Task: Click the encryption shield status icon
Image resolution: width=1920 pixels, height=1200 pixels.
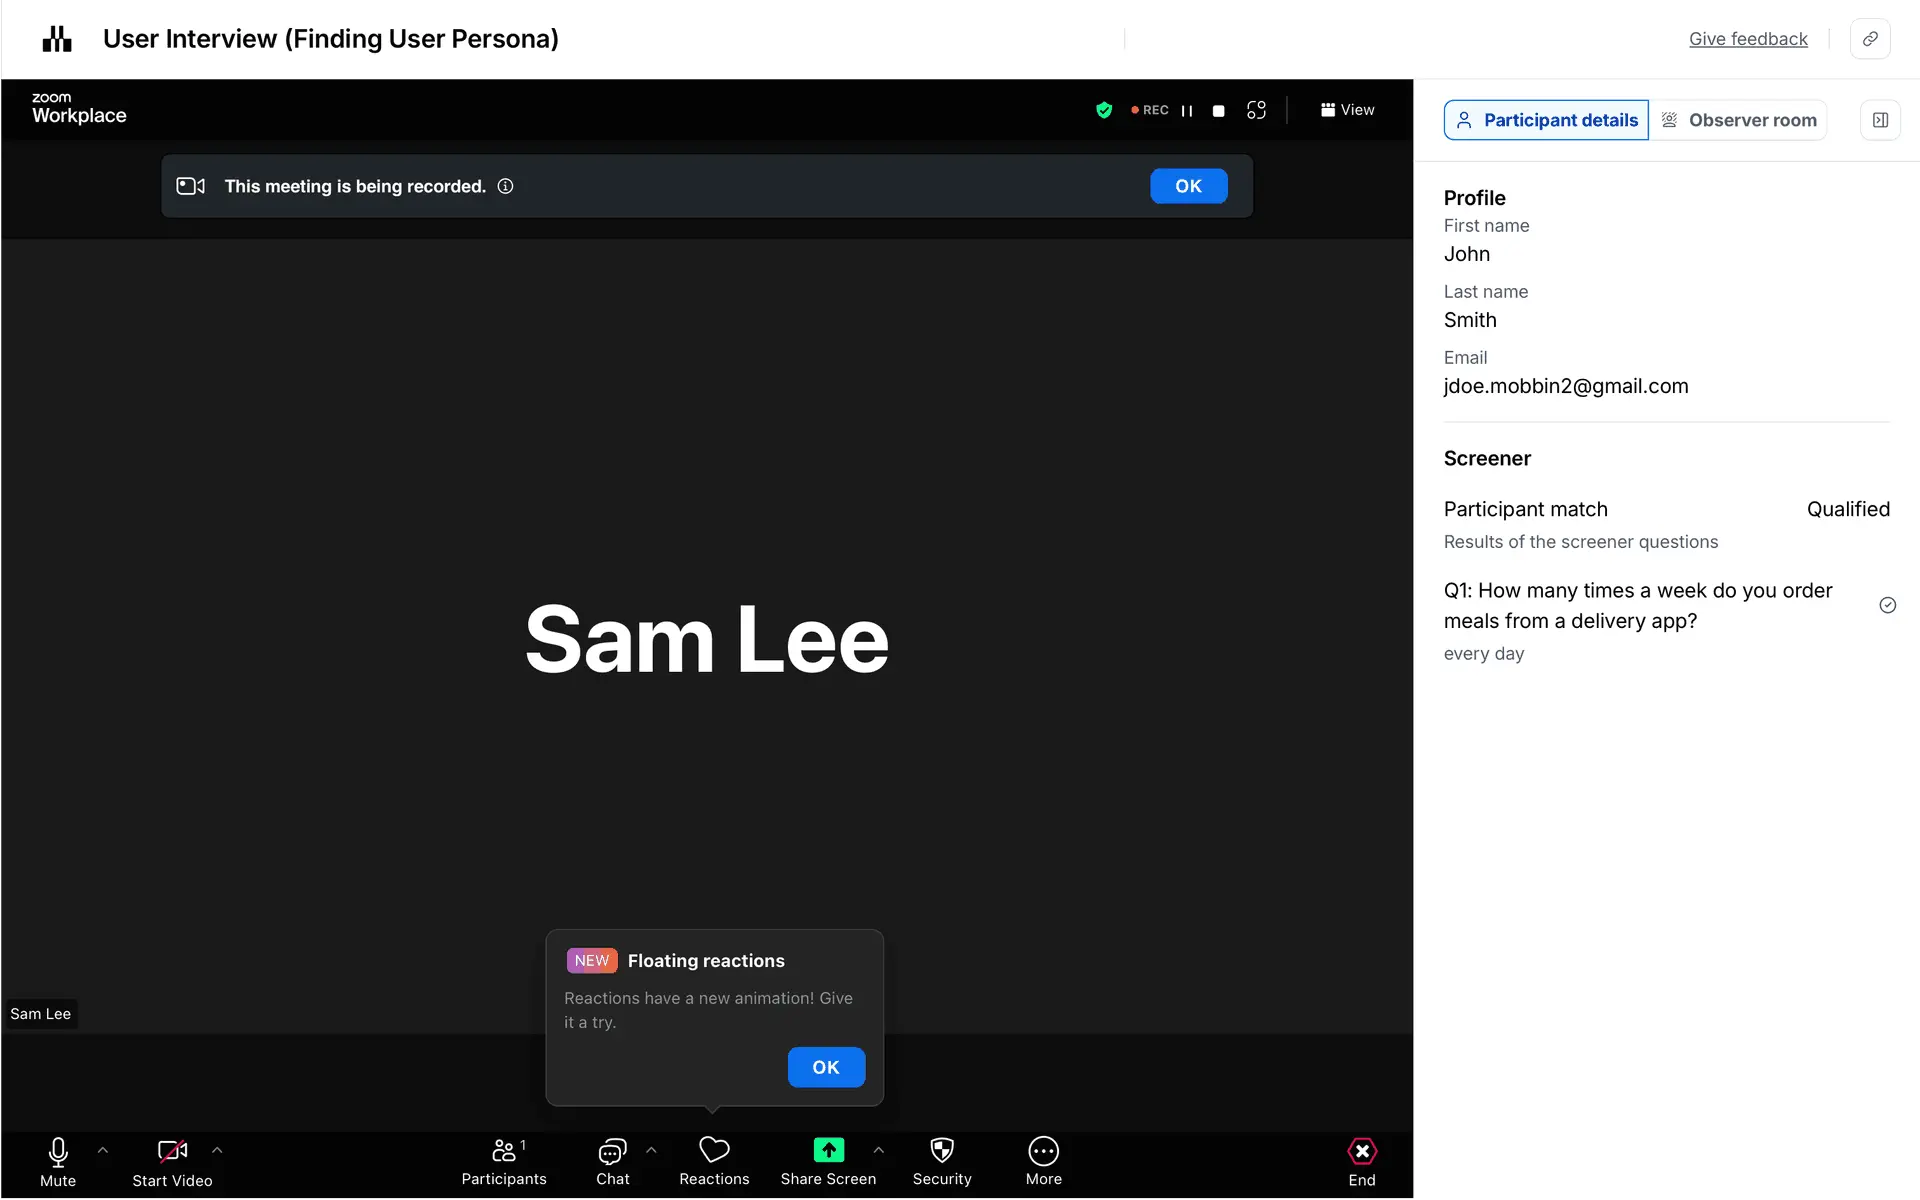Action: pos(1104,110)
